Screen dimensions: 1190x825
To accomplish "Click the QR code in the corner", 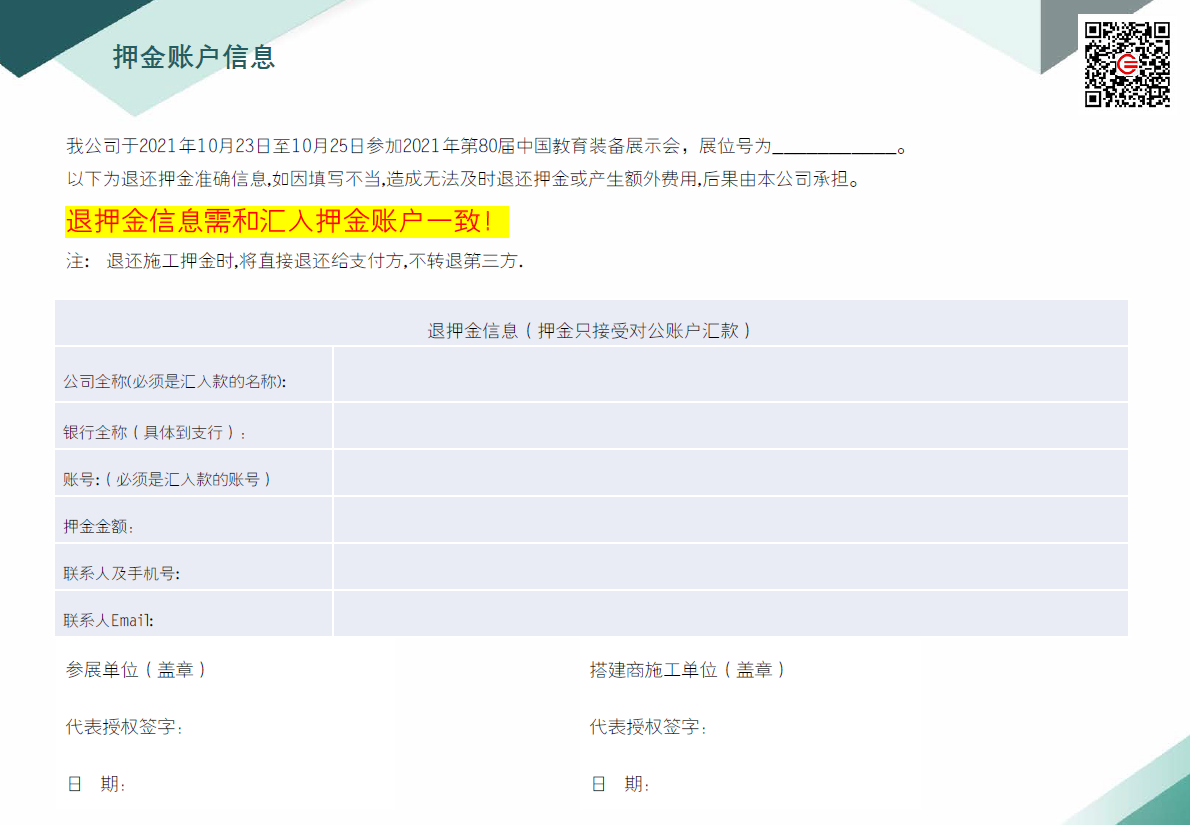I will 1127,64.
